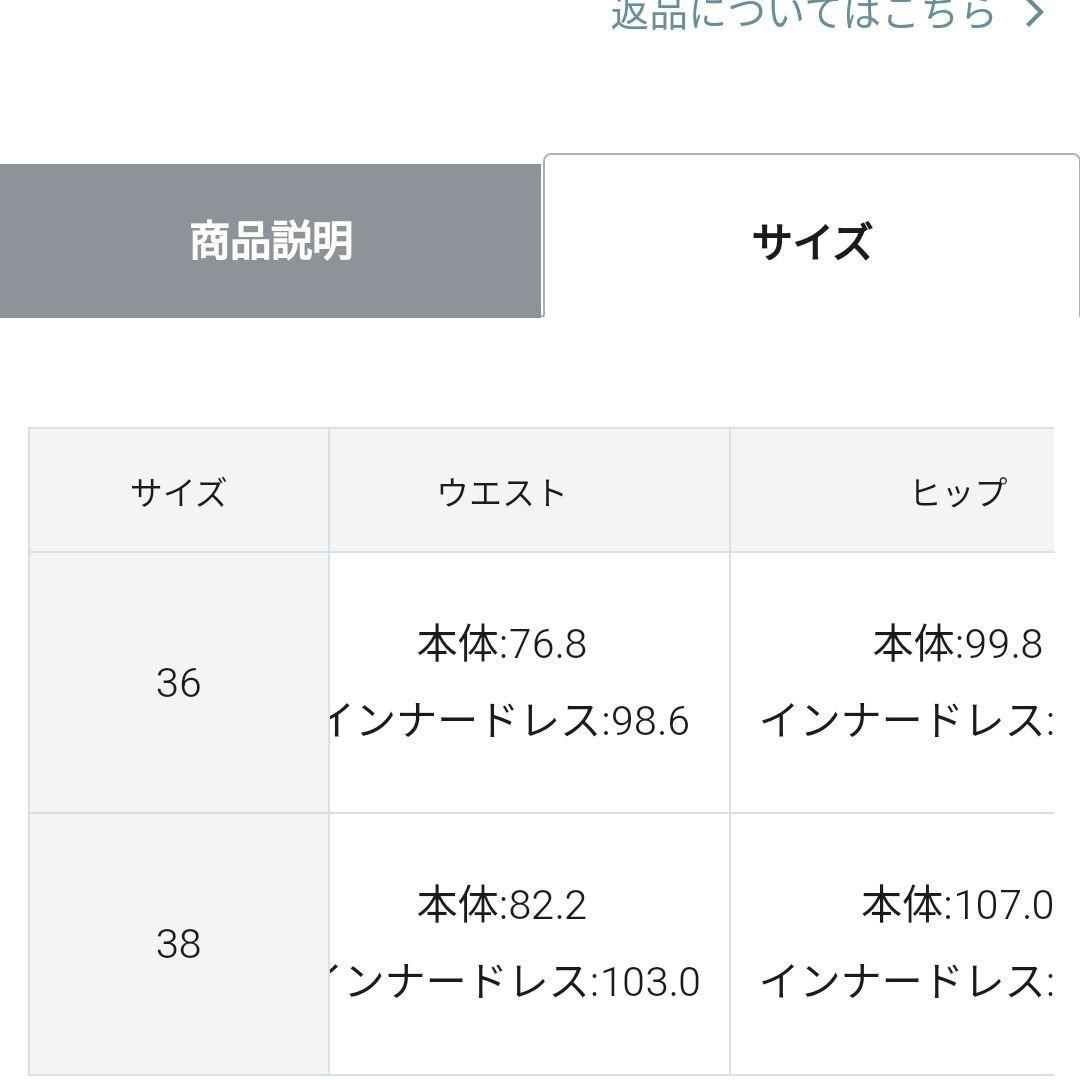Click the waist 本体:82.2 value
This screenshot has width=1080, height=1080.
tap(502, 905)
